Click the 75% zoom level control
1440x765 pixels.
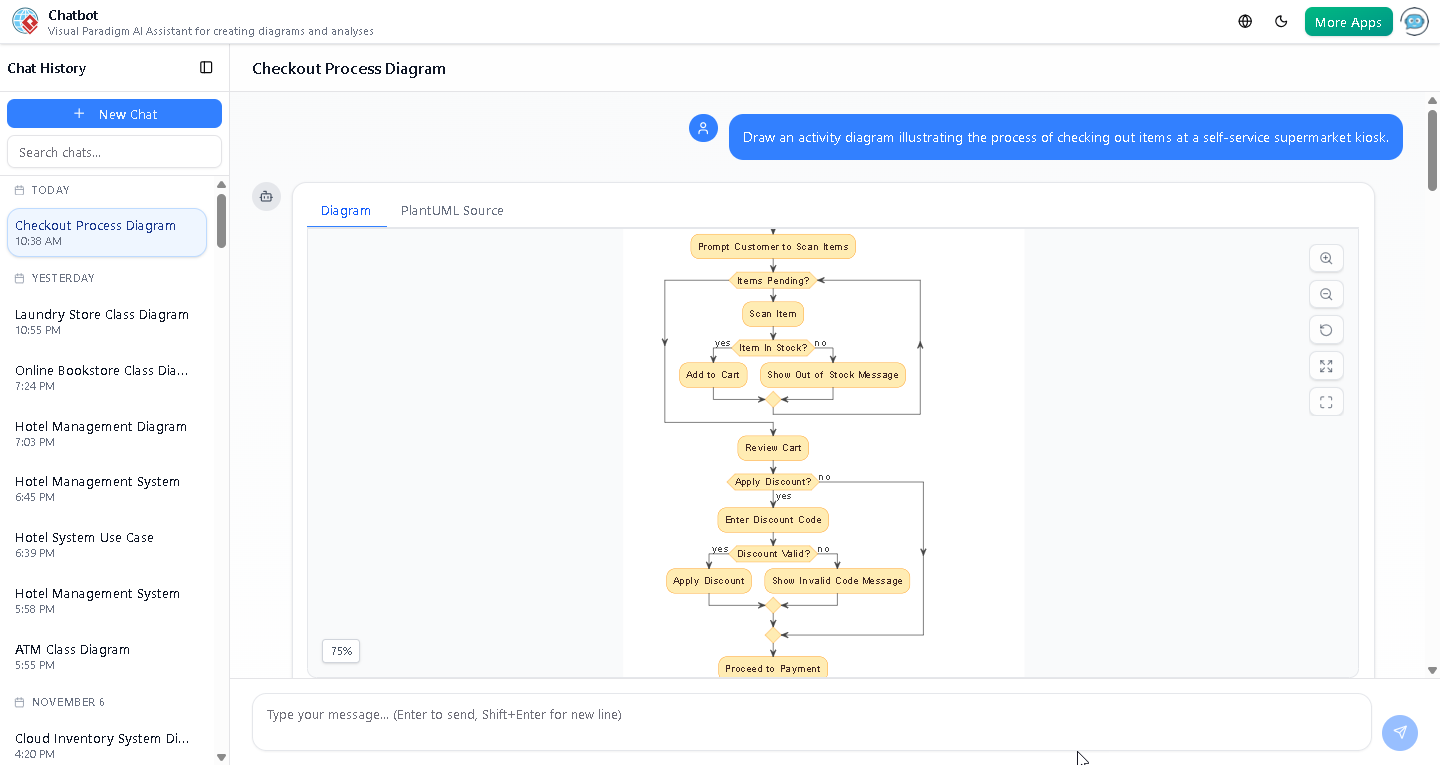click(x=340, y=651)
